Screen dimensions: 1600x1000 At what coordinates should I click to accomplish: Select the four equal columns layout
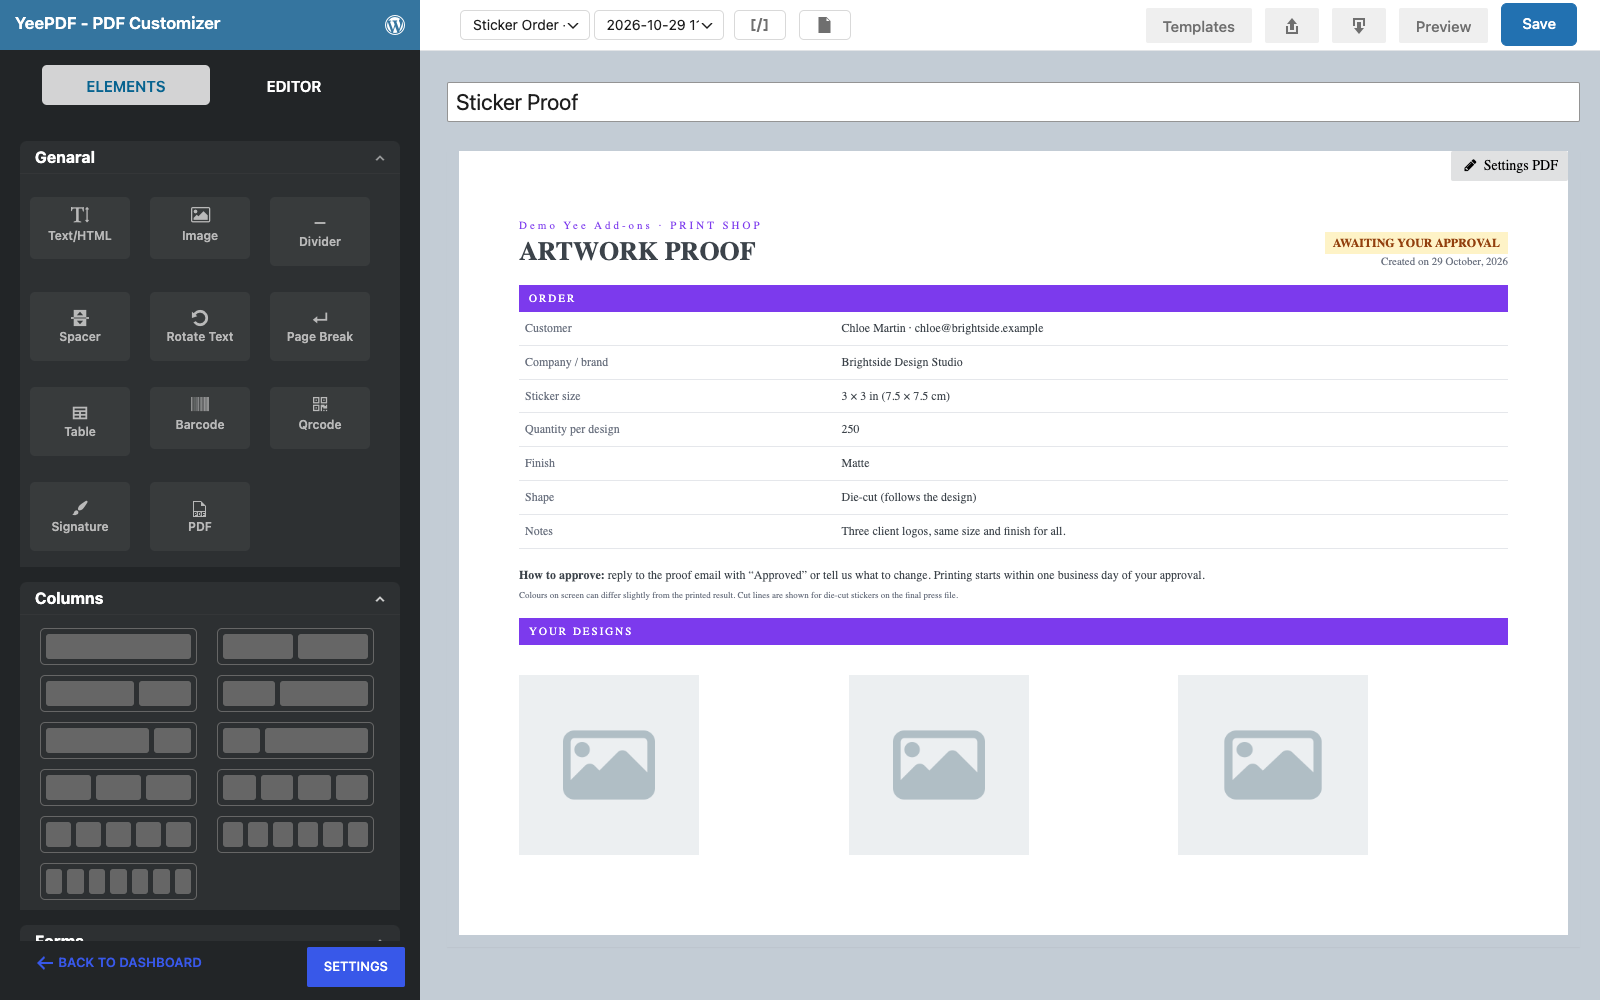[x=295, y=787]
